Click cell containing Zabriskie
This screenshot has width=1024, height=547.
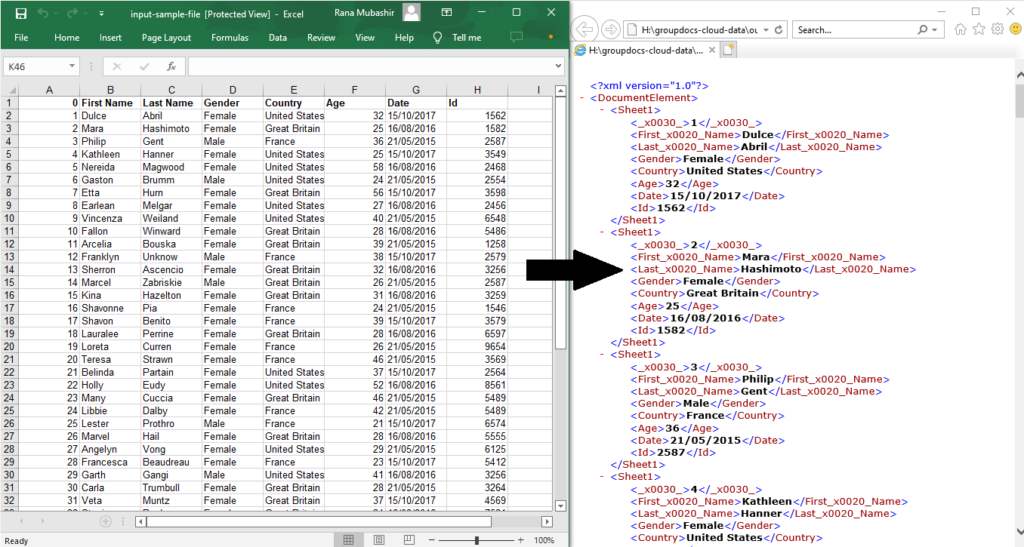[171, 283]
